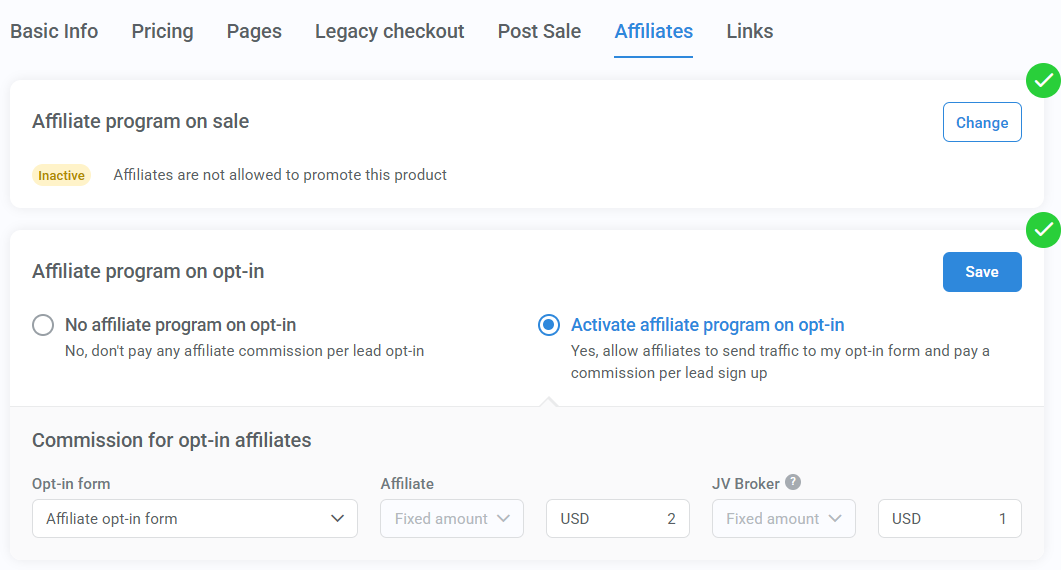
Task: Open the Links tab
Action: pos(749,31)
